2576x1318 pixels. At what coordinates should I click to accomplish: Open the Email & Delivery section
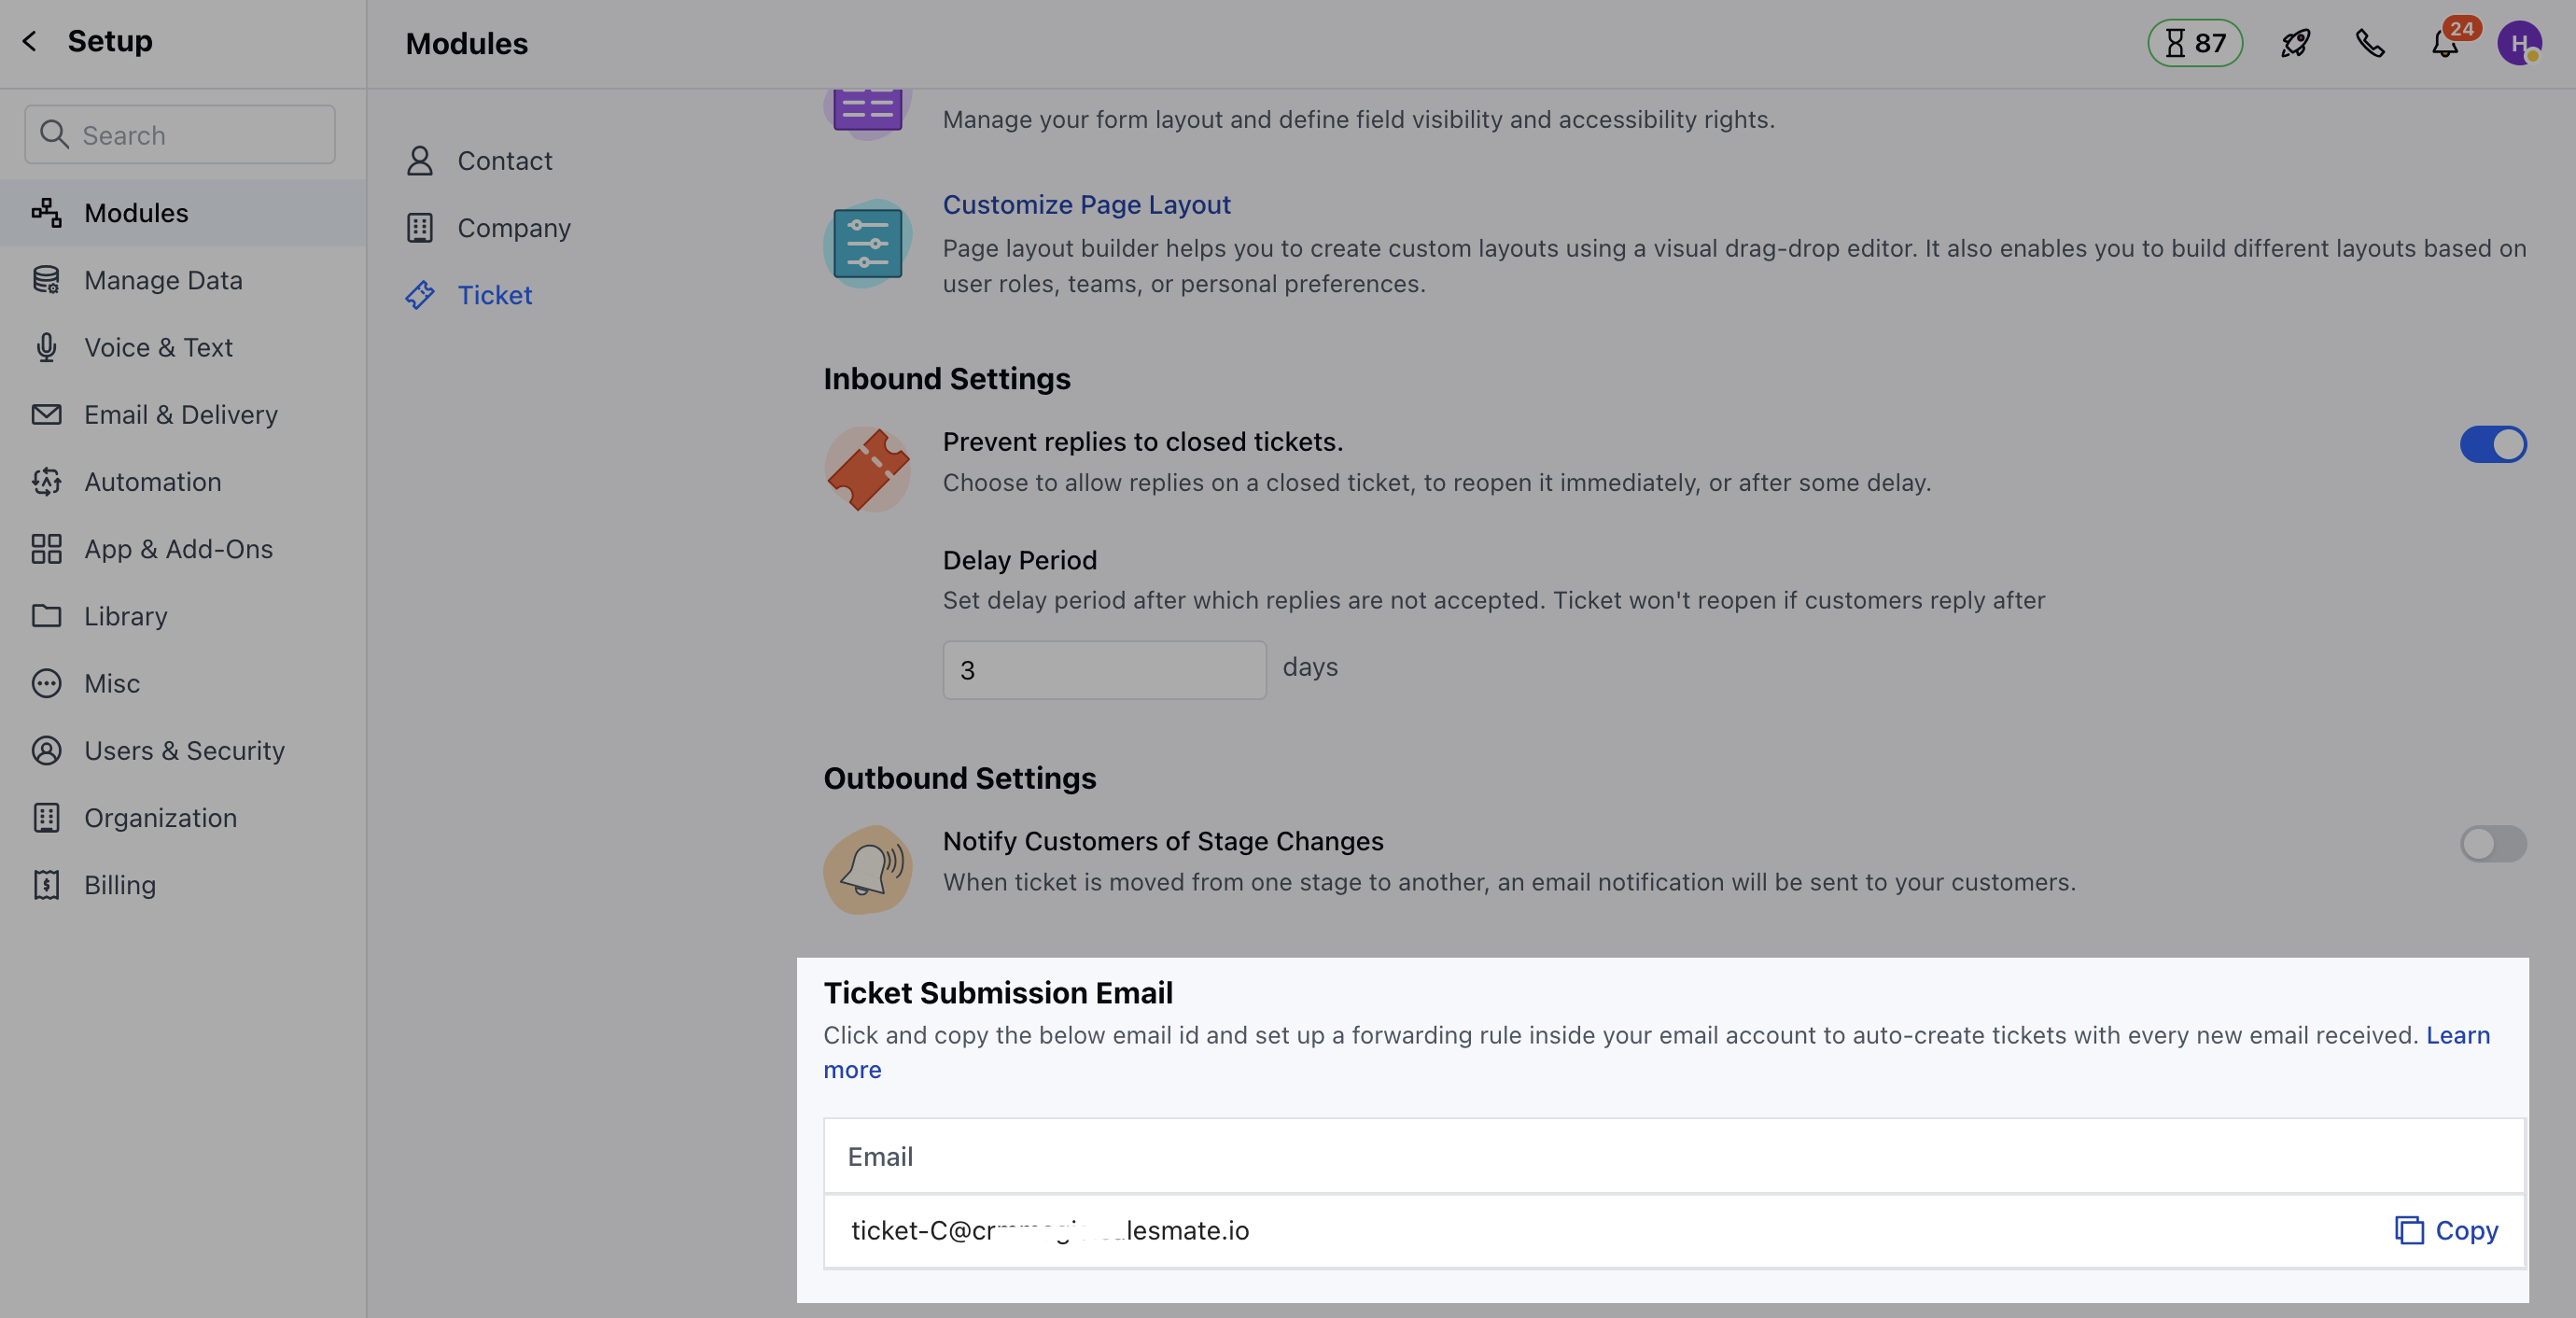point(180,415)
